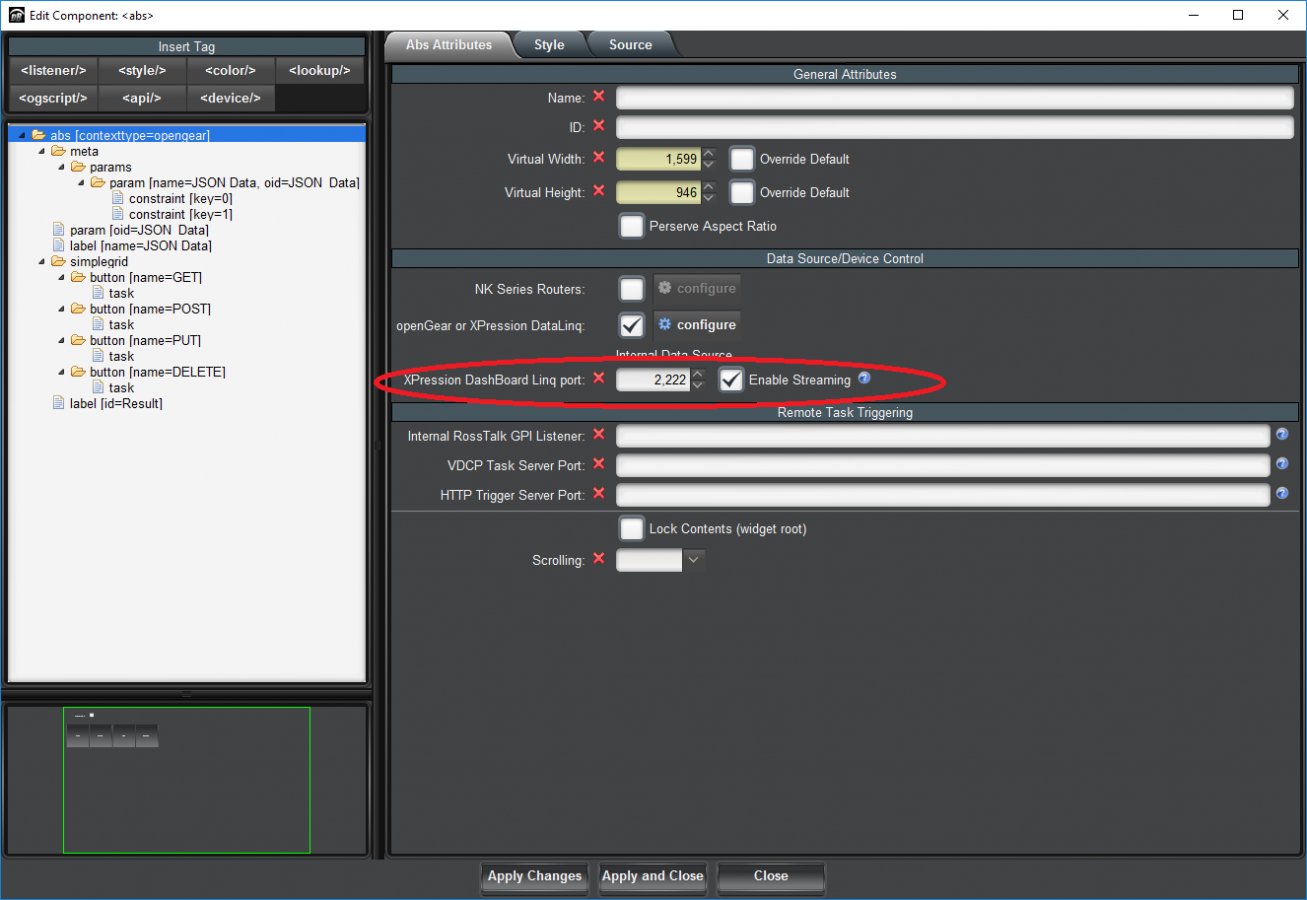
Task: Tick Override Default for Virtual Height
Action: (741, 193)
